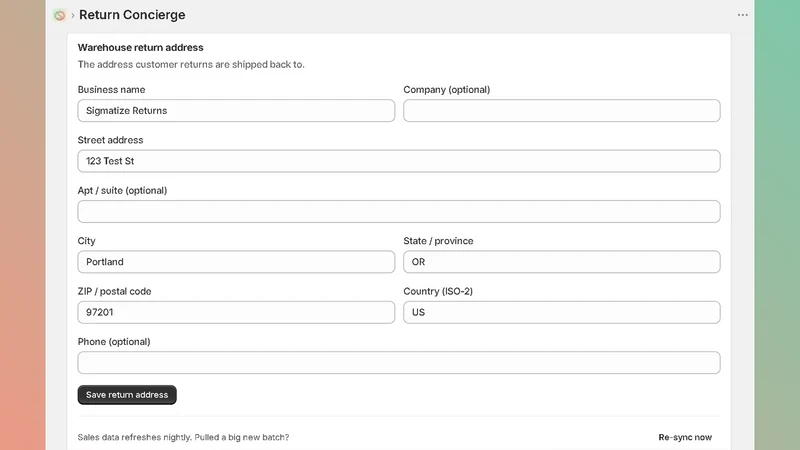Click the breadcrumb chevron before Return Concierge
The width and height of the screenshot is (800, 450).
coord(72,15)
